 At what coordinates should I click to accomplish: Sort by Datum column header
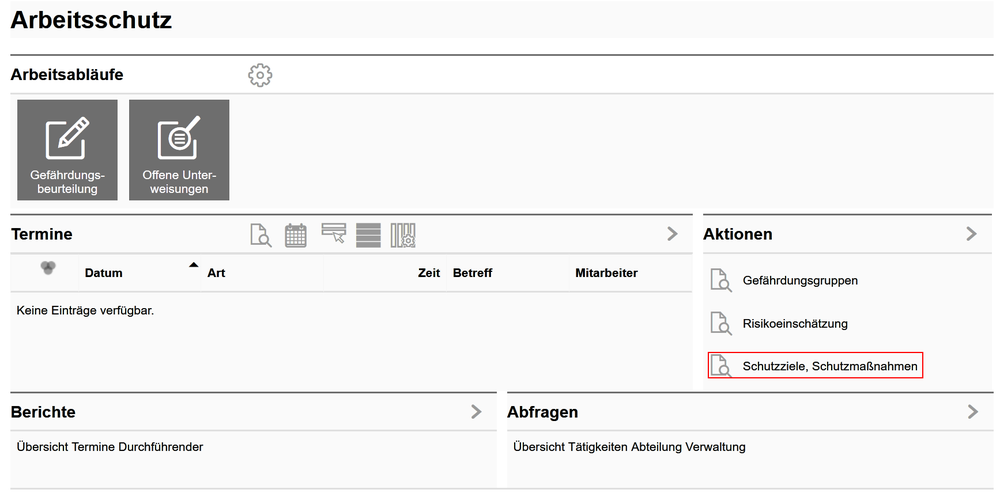[104, 273]
